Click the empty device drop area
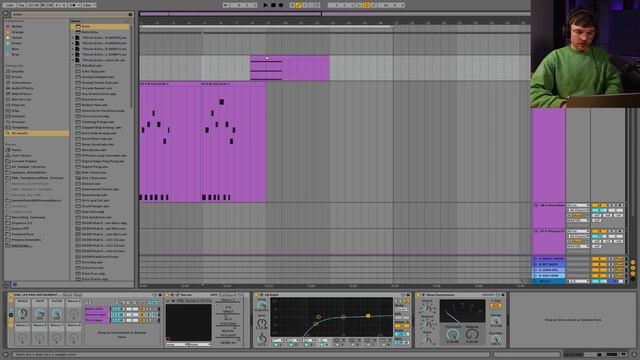The image size is (640, 360). (573, 320)
